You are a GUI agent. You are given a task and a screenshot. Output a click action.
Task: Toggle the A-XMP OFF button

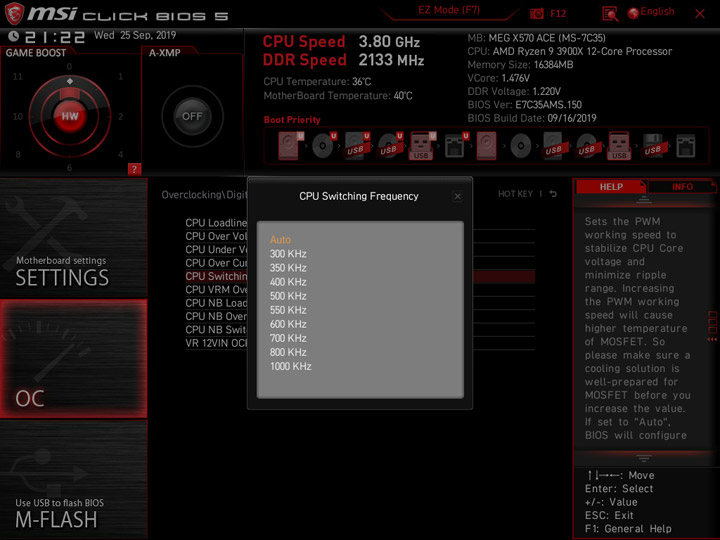click(192, 116)
